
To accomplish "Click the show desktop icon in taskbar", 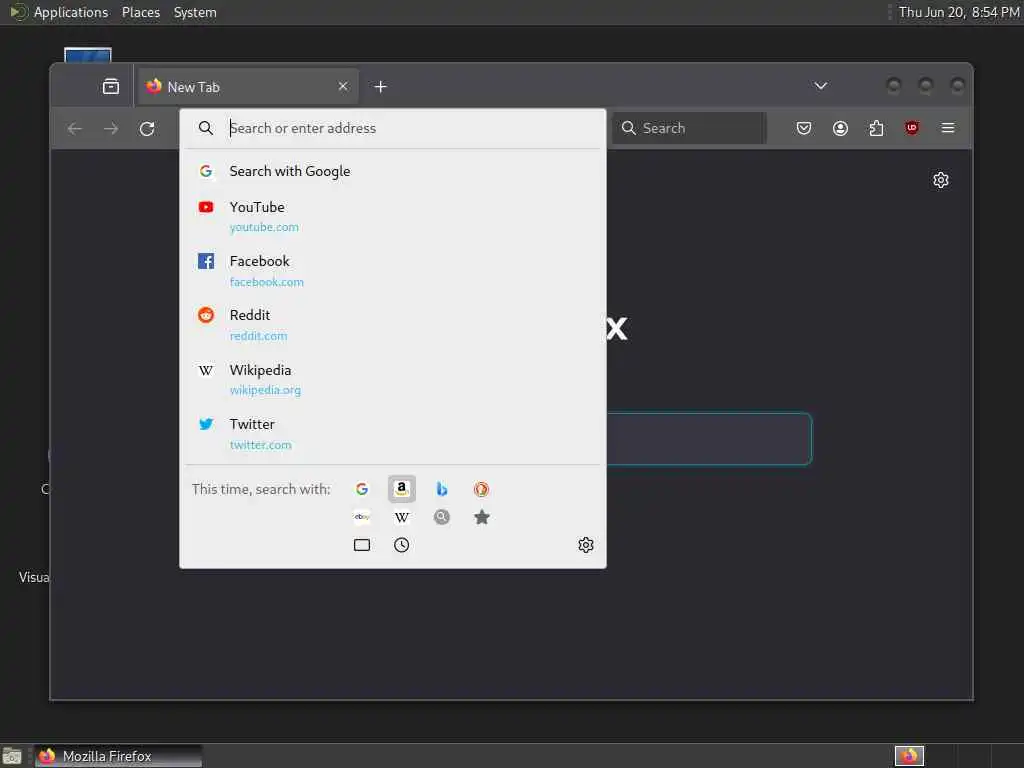I will 12,756.
